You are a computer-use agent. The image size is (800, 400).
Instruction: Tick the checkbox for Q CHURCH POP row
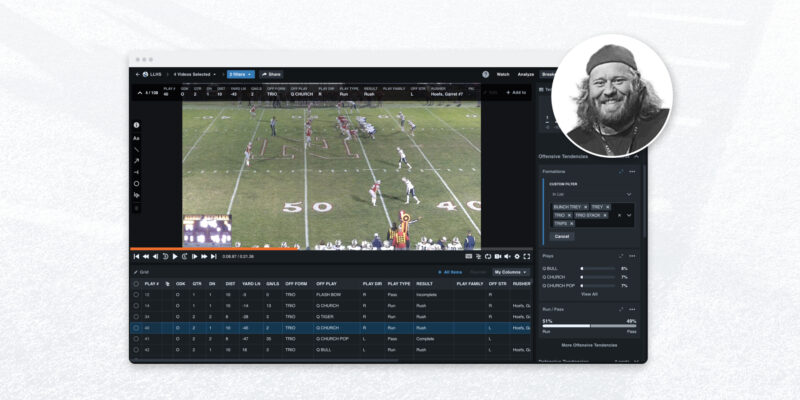tap(136, 339)
